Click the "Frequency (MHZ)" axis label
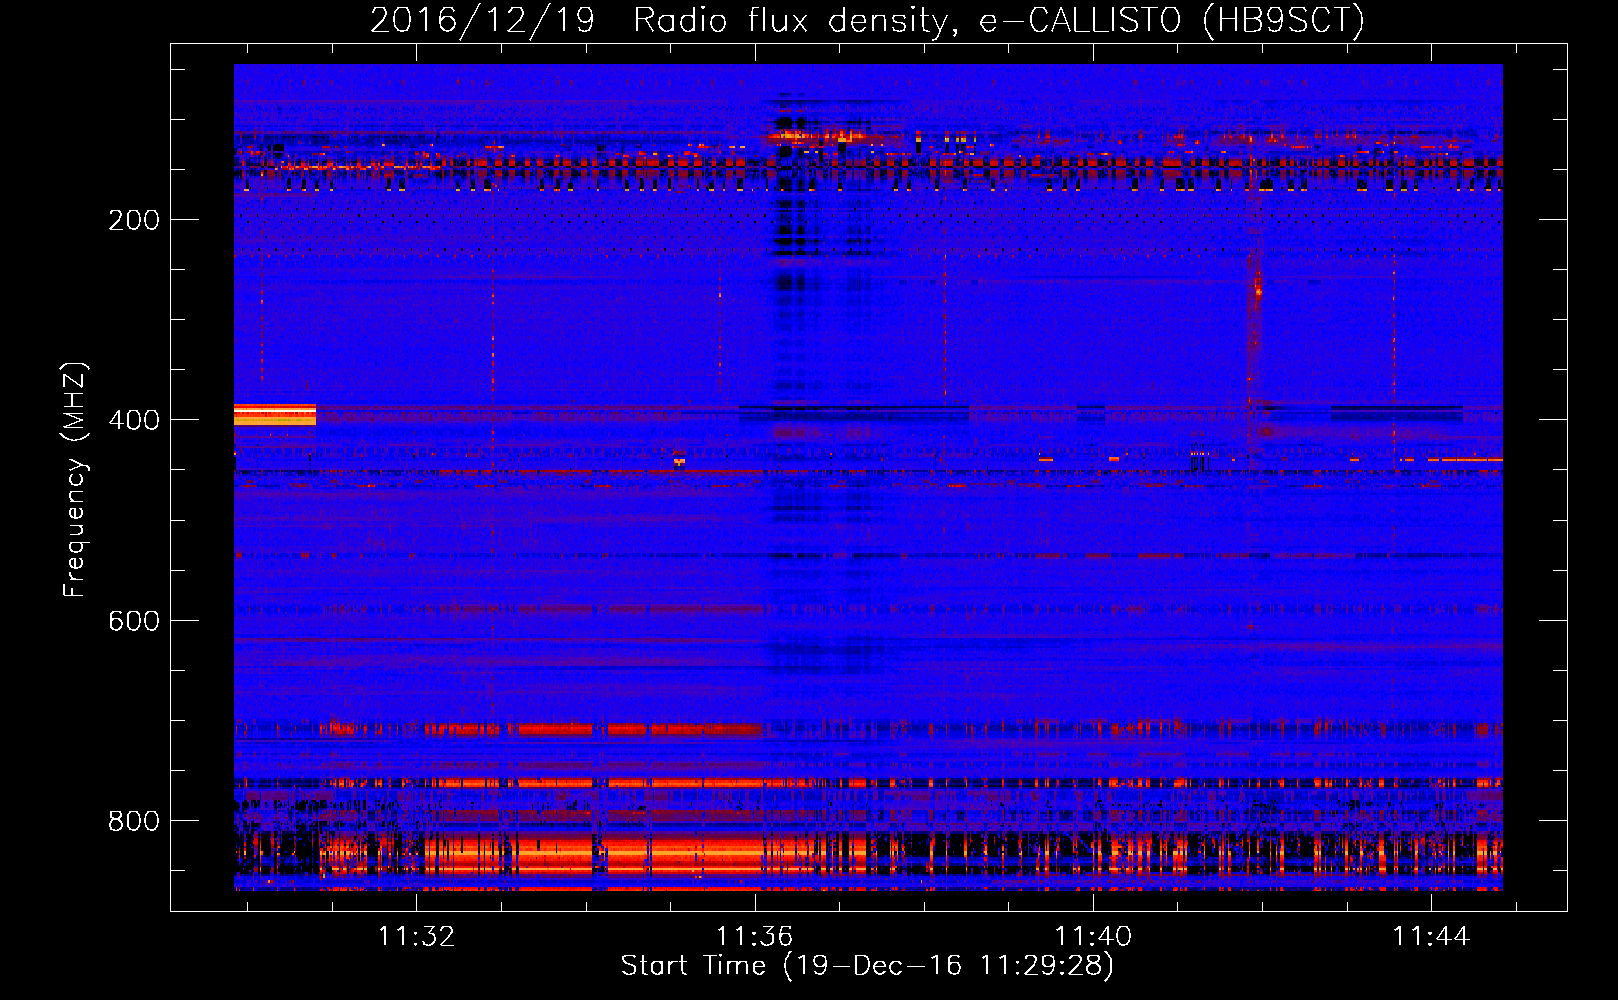Viewport: 1618px width, 1000px height. click(x=74, y=480)
